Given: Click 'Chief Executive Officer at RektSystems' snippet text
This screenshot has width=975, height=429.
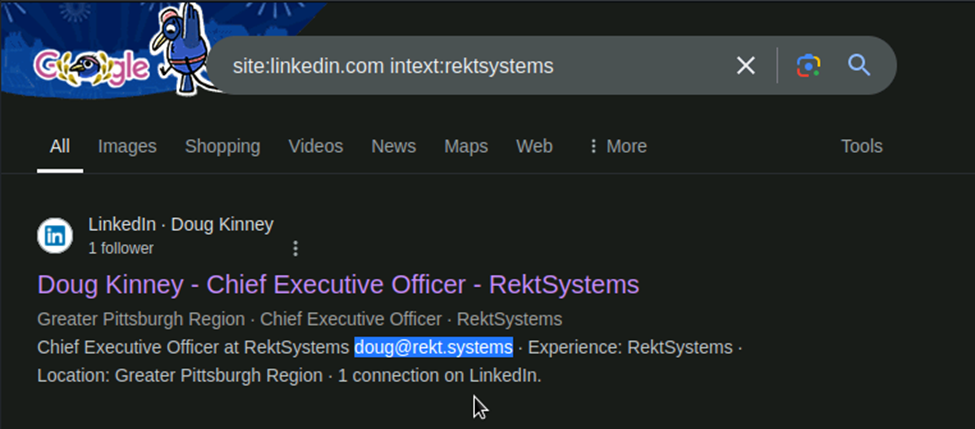Looking at the screenshot, I should [x=193, y=347].
